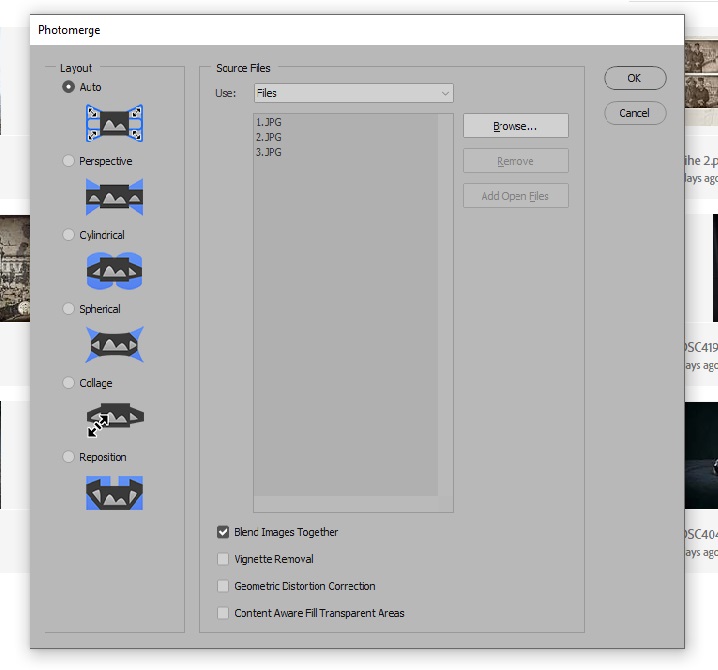Select 3.JPG in the source list
Image resolution: width=718 pixels, height=670 pixels.
[269, 152]
